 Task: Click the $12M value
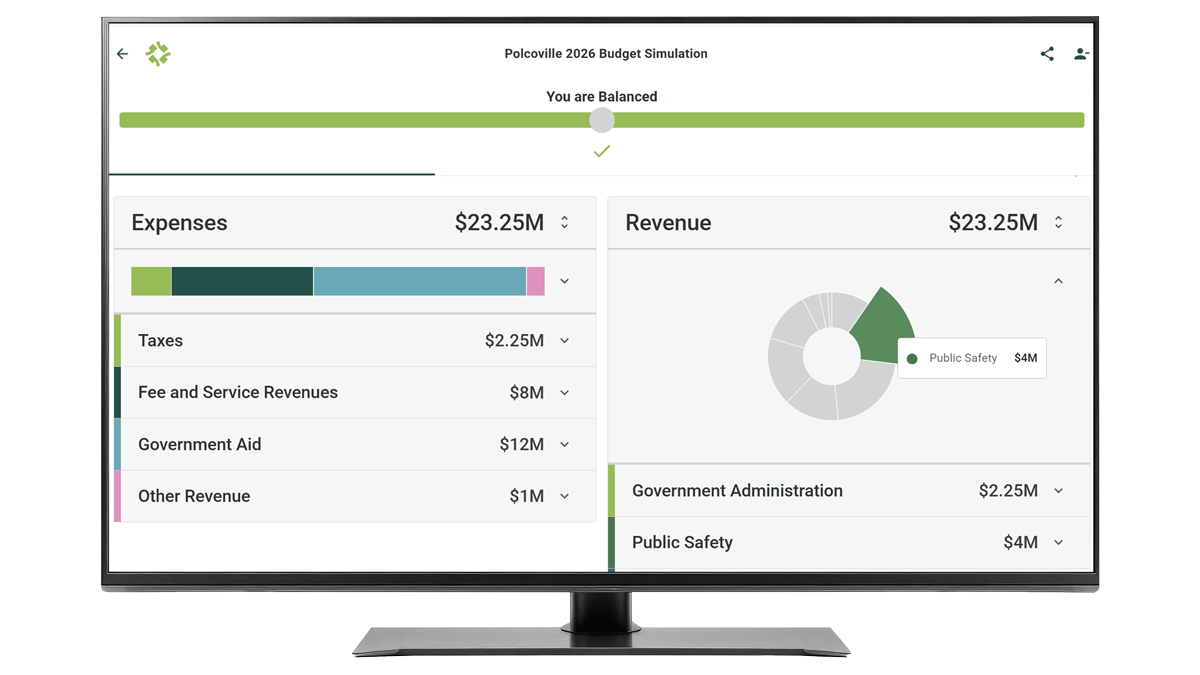click(x=522, y=445)
